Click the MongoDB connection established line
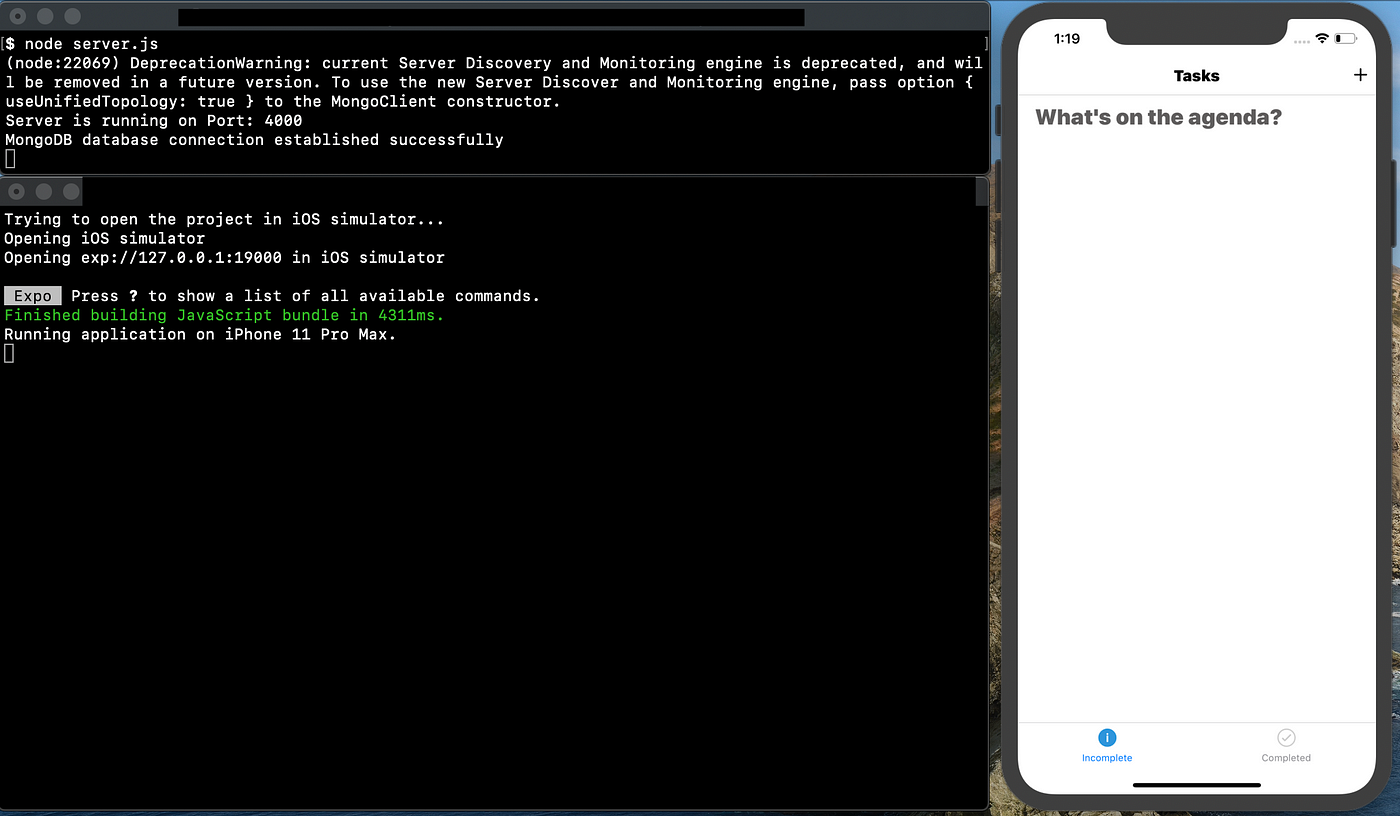1400x816 pixels. (x=254, y=140)
